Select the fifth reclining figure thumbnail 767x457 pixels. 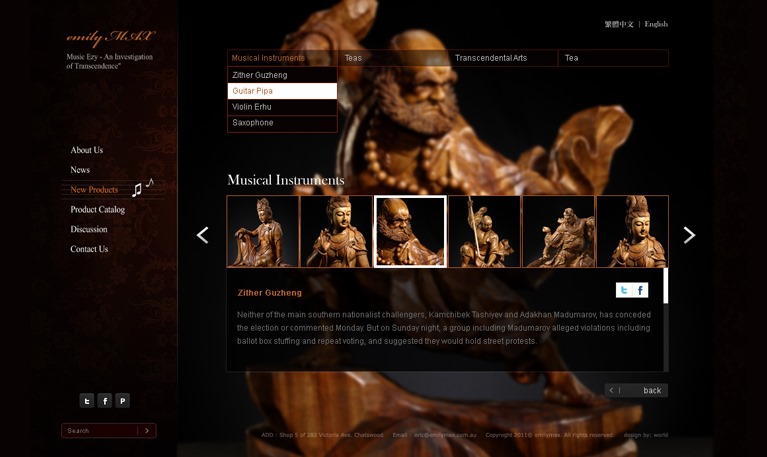click(559, 231)
